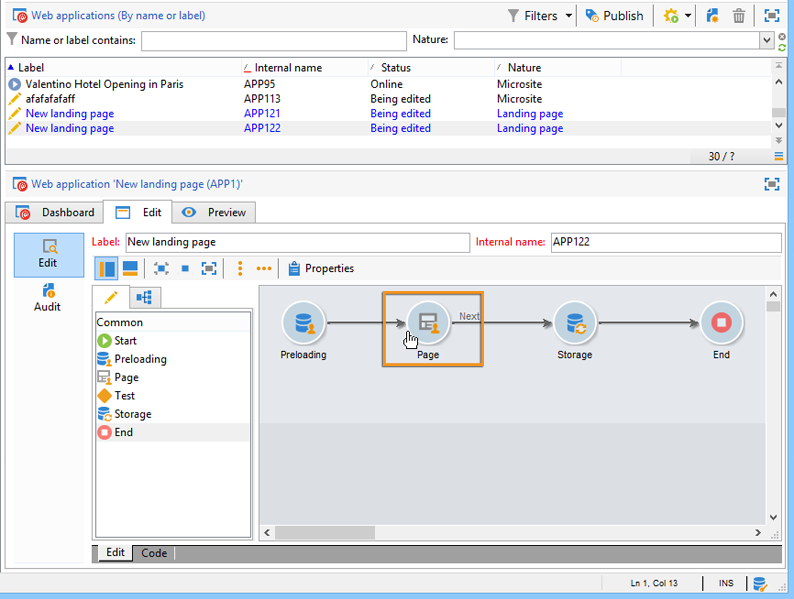The image size is (794, 599).
Task: Click the vertical dots alignment icon
Action: (240, 269)
